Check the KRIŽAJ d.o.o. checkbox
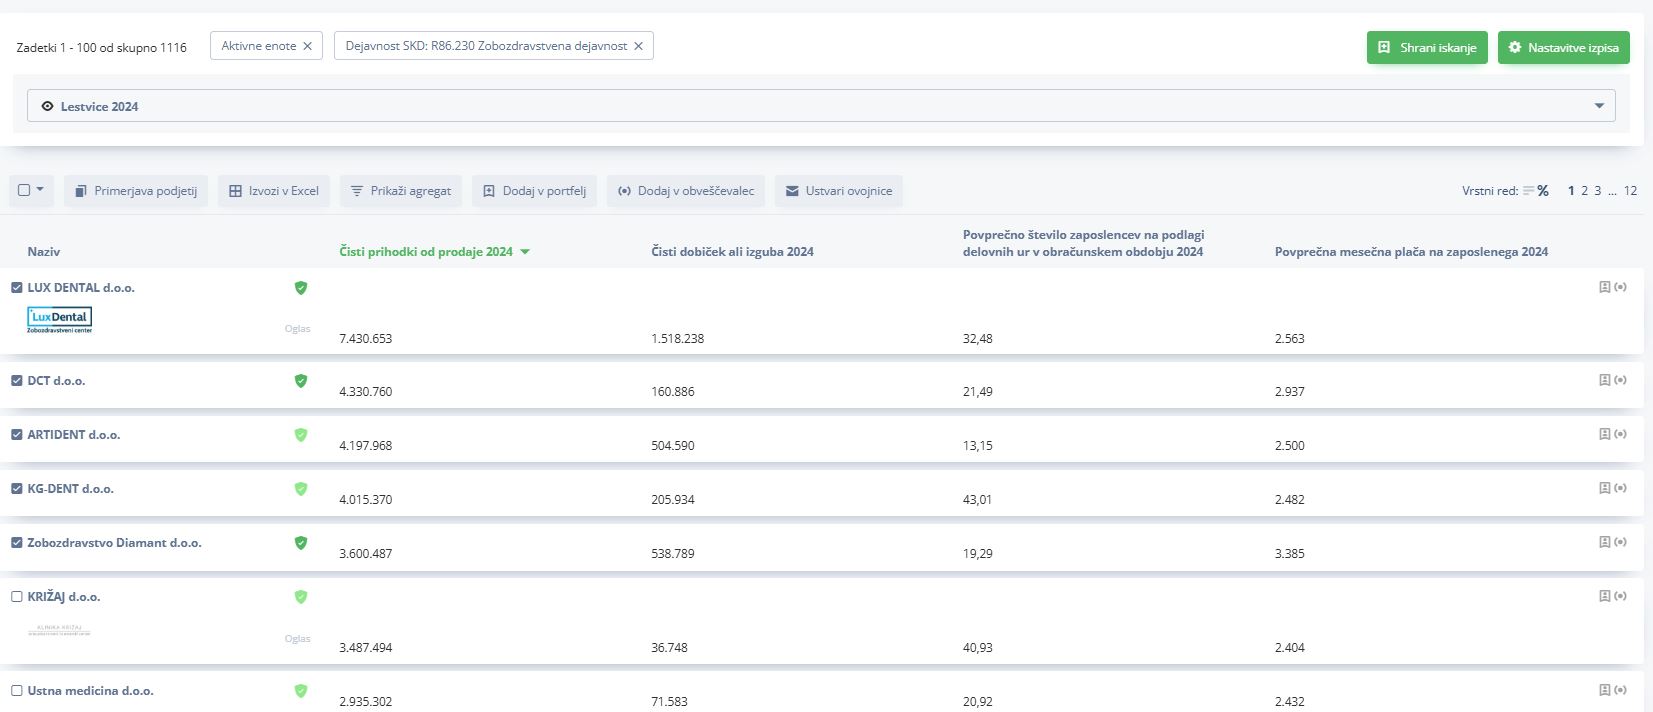 click(16, 597)
